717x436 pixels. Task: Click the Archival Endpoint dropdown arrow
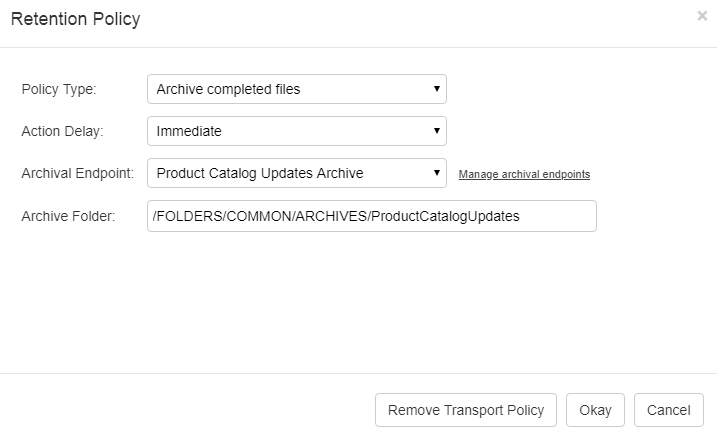(x=437, y=173)
